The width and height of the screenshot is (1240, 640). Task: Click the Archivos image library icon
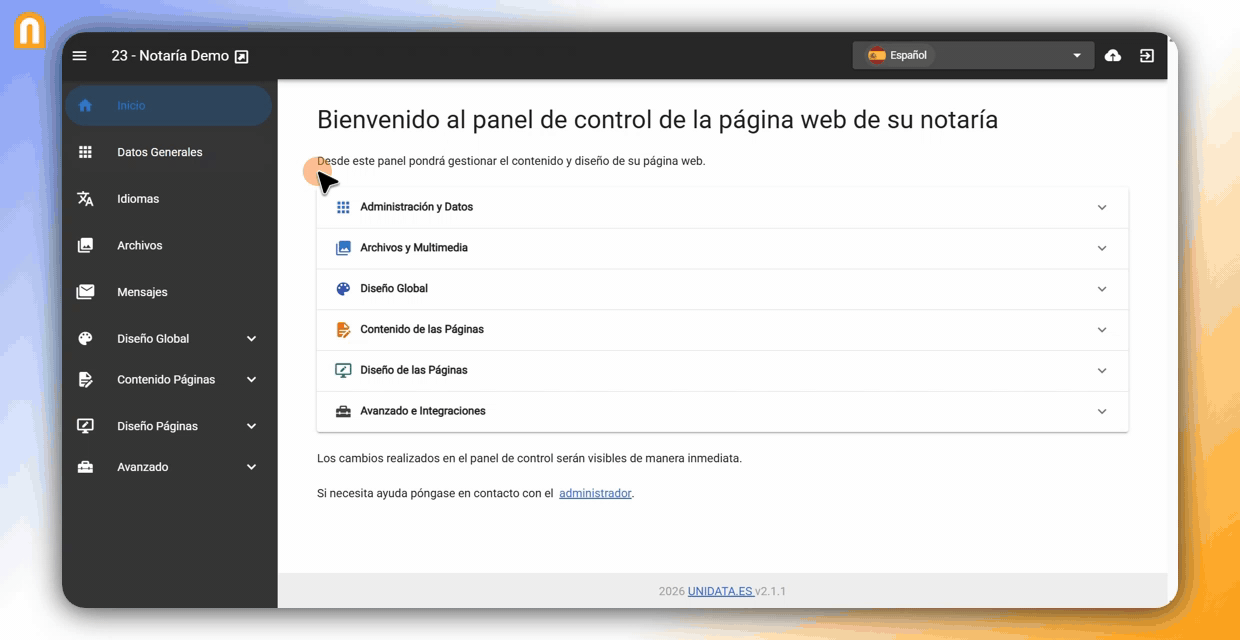click(x=85, y=245)
